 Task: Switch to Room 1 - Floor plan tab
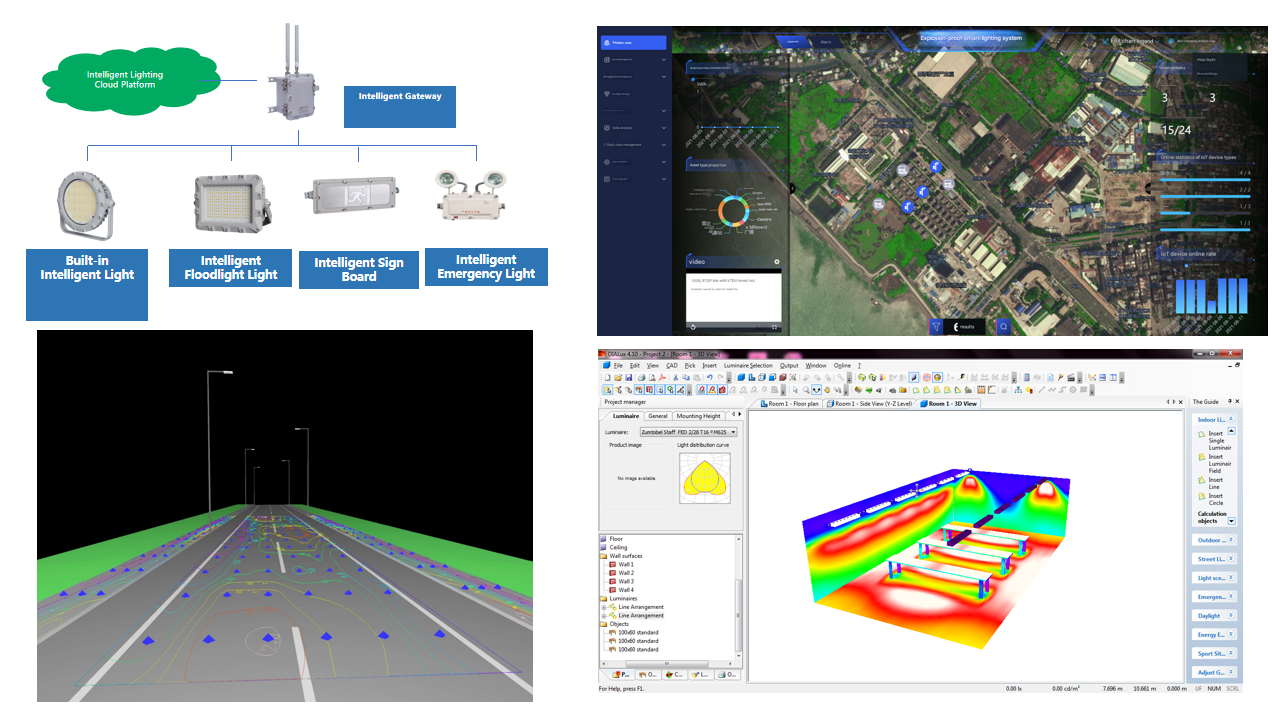791,403
